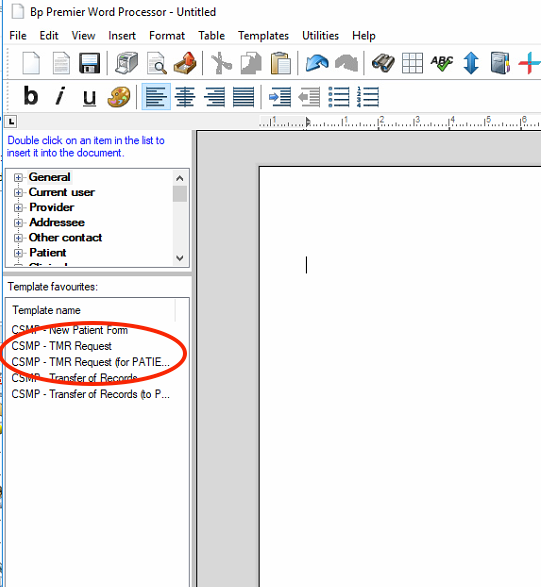541x587 pixels.
Task: Toggle italic formatting
Action: (x=60, y=96)
